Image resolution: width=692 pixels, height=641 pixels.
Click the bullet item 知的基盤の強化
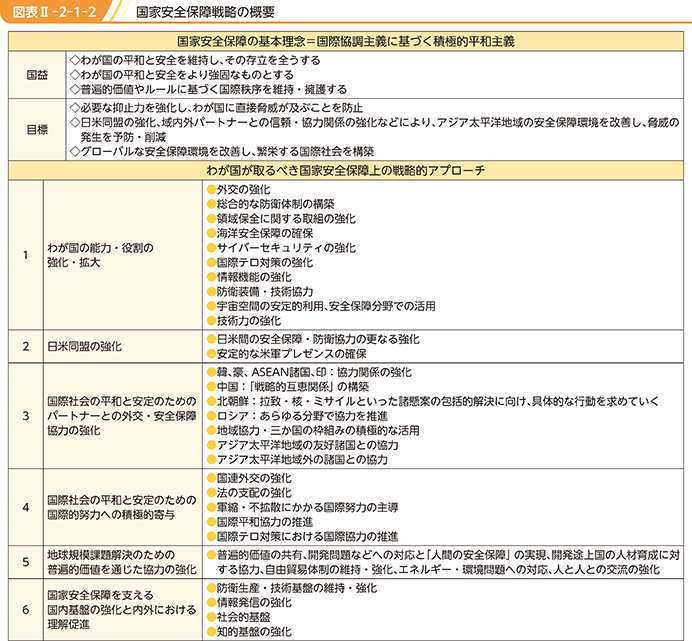249,632
